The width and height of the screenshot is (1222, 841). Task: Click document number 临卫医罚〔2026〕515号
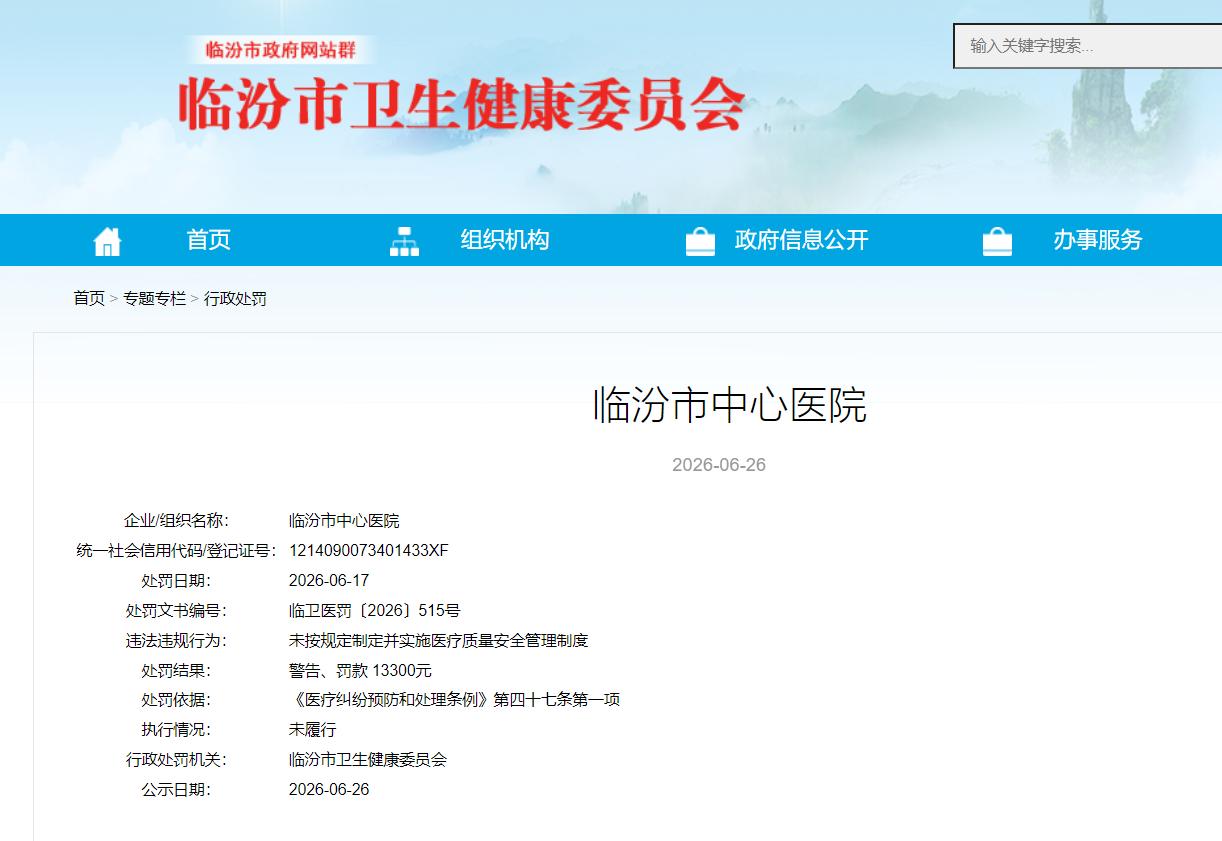coord(375,611)
